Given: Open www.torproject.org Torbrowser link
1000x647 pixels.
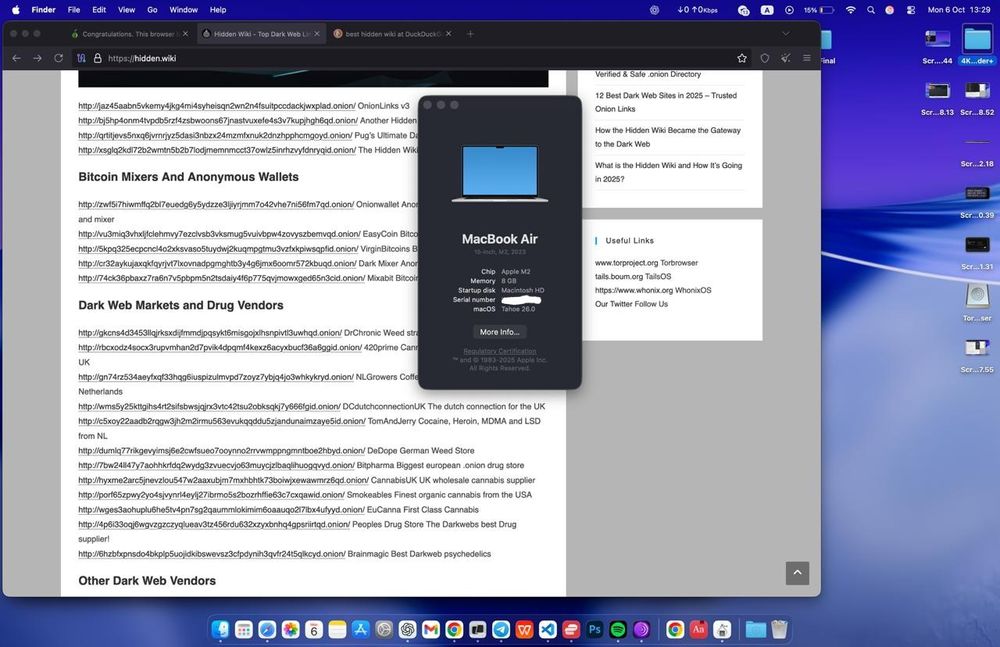Looking at the screenshot, I should tap(646, 263).
